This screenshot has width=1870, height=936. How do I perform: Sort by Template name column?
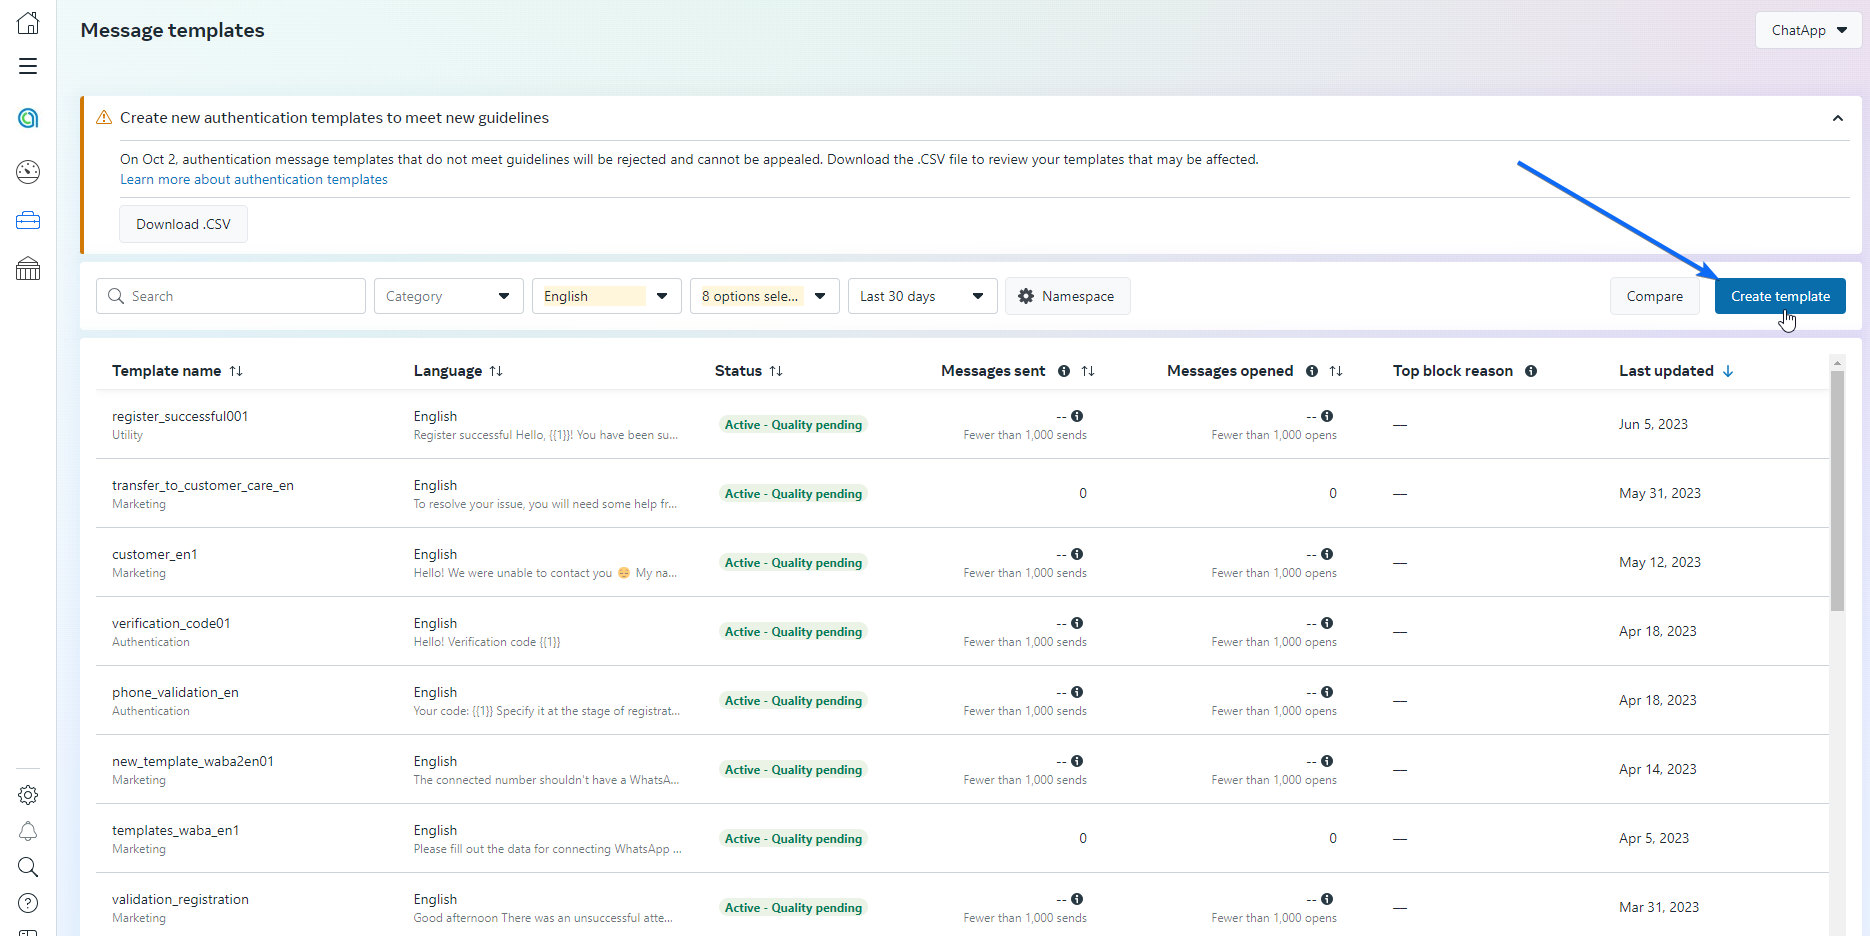236,371
